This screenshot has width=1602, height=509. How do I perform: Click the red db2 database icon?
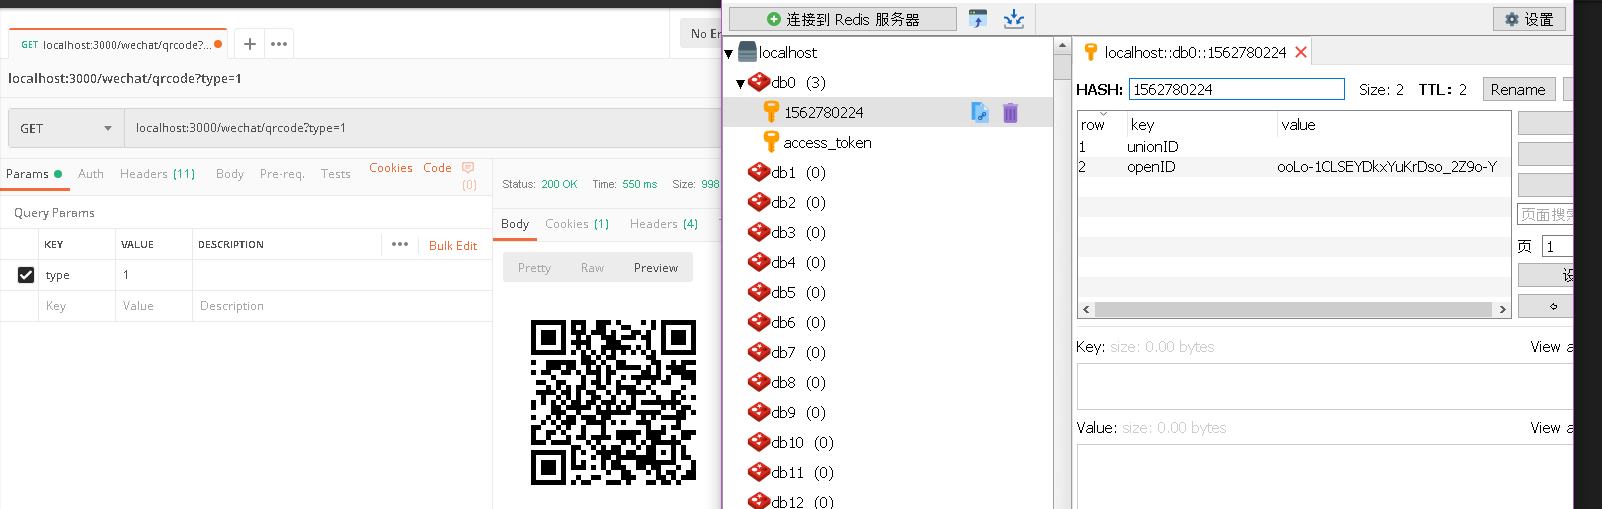click(x=759, y=202)
